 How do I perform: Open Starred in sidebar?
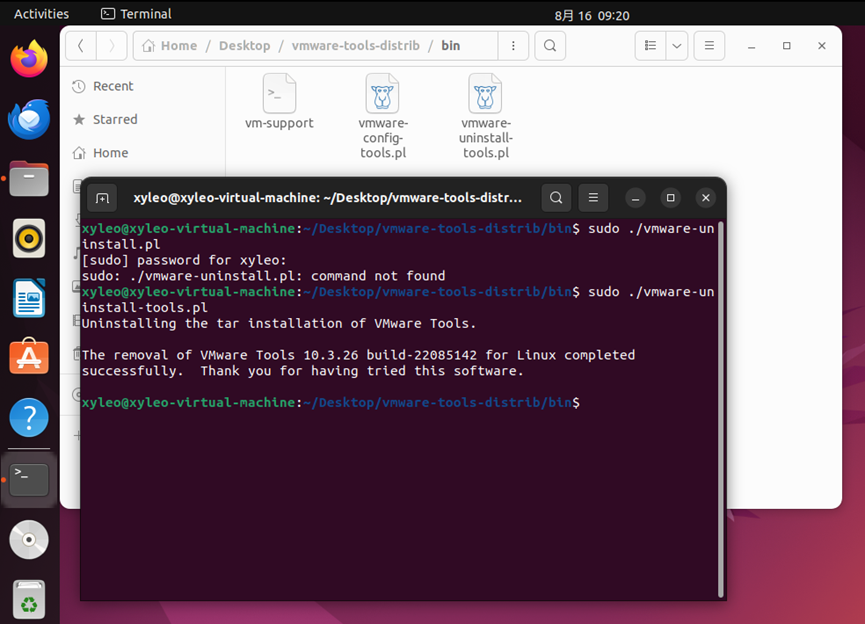[x=115, y=120]
